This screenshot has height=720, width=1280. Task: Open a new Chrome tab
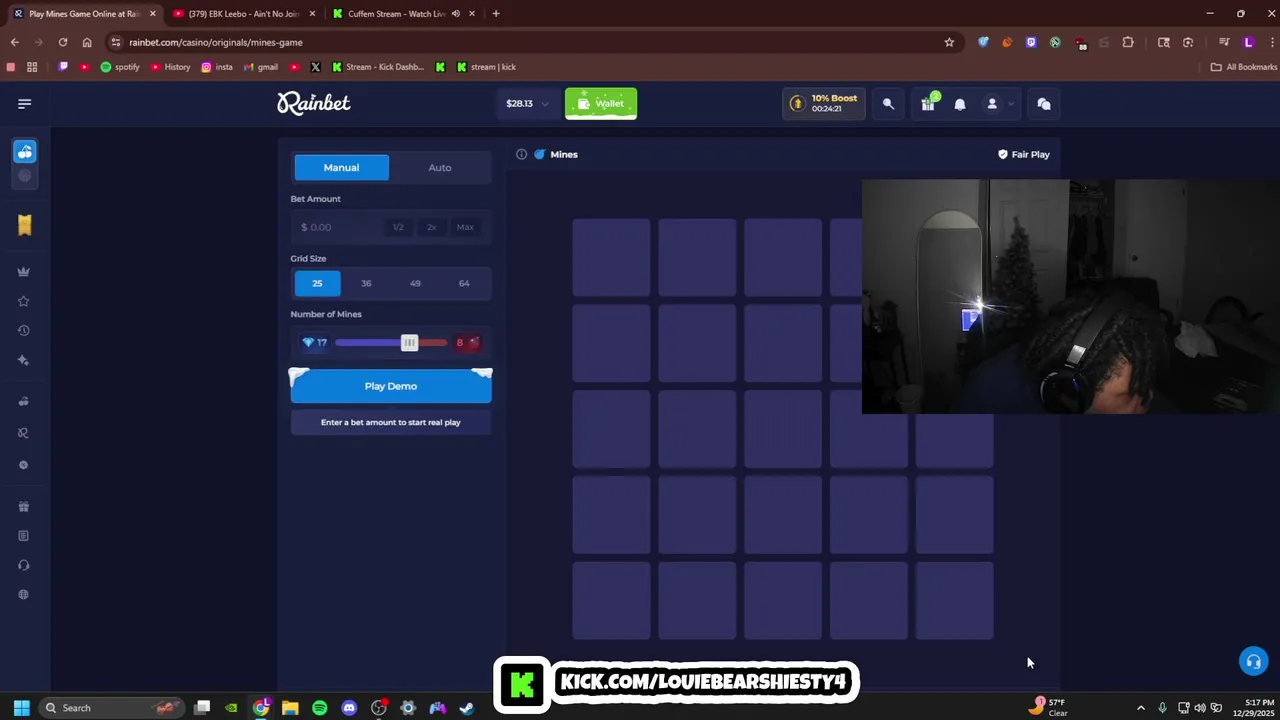point(496,14)
